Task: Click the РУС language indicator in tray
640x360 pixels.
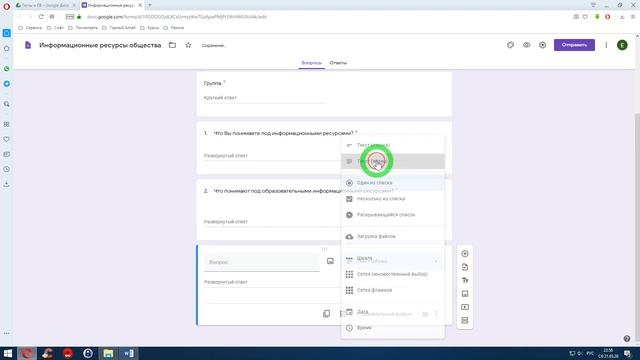Action: pos(590,353)
